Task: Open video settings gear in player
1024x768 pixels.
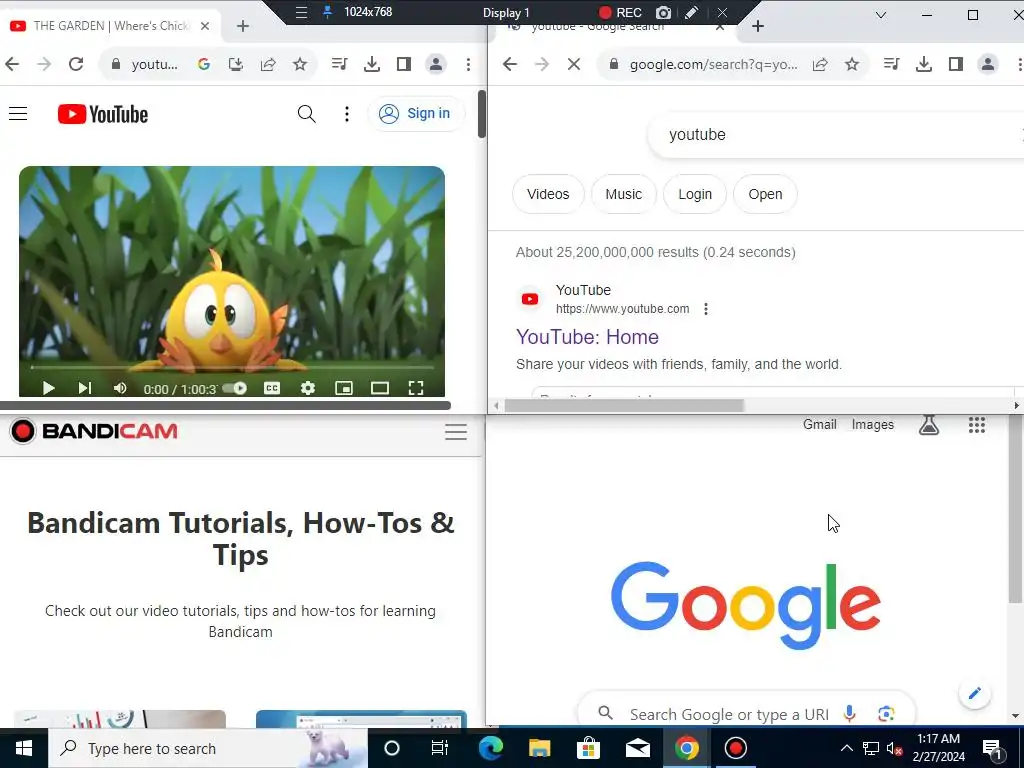Action: (x=308, y=389)
